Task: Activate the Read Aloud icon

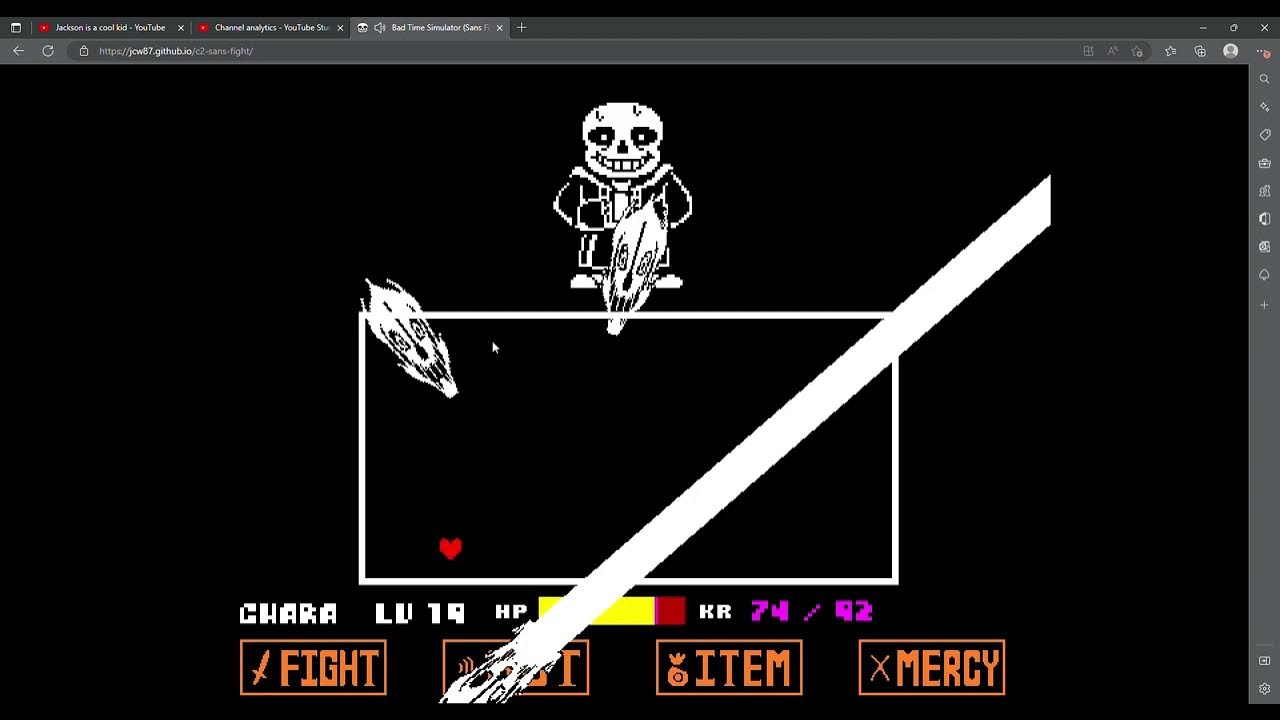Action: pyautogui.click(x=1112, y=51)
